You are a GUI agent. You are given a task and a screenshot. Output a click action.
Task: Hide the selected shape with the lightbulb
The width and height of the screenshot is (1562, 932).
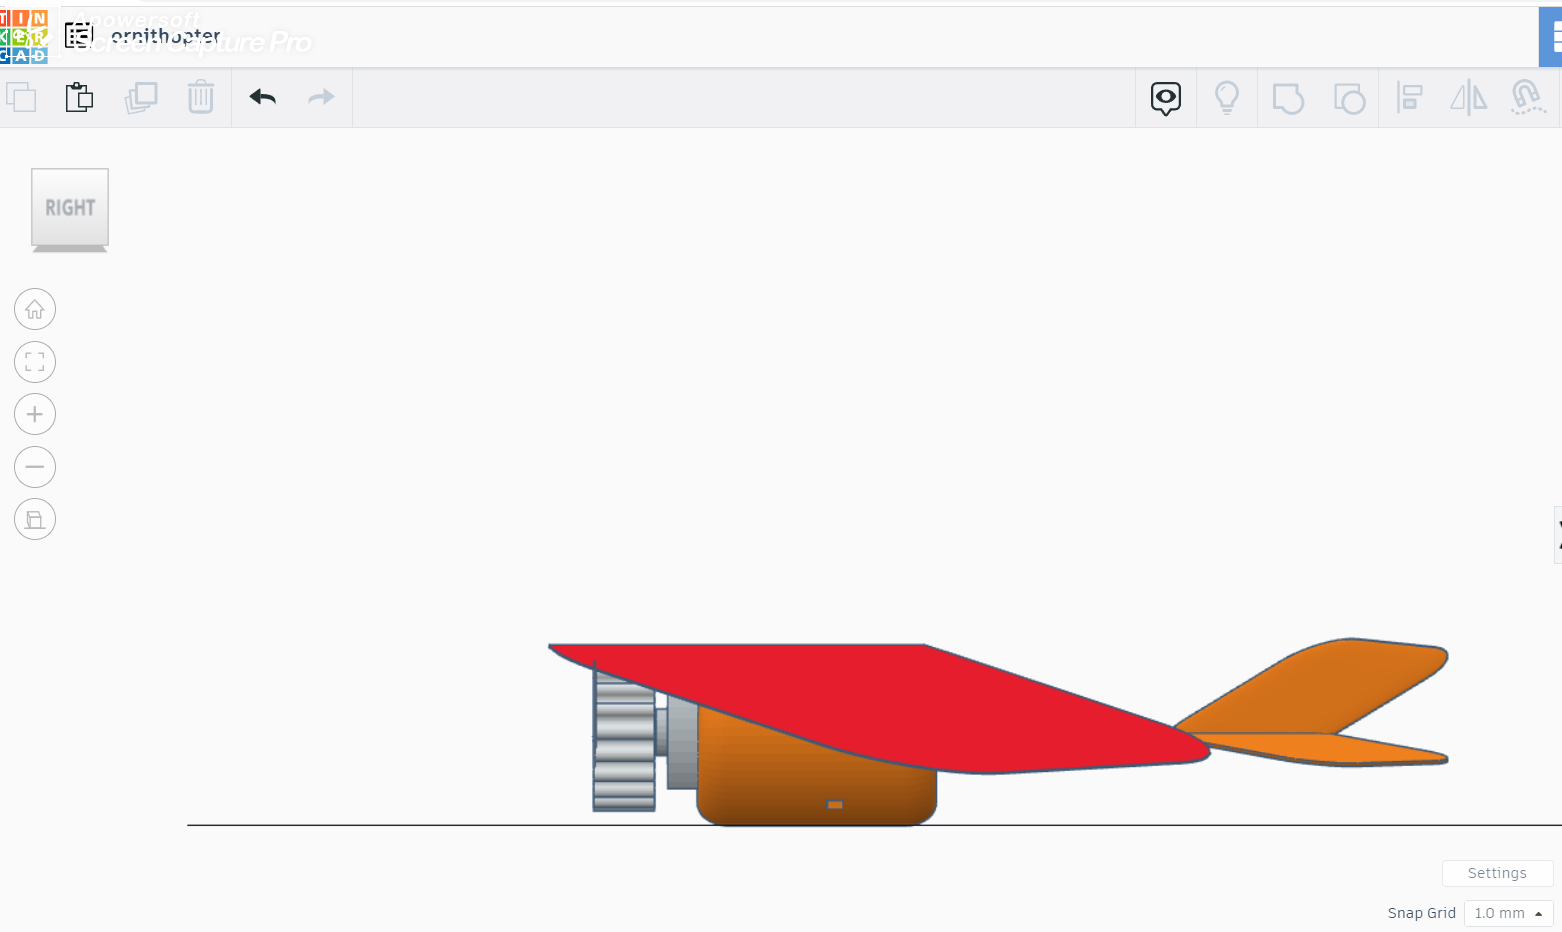(x=1226, y=97)
